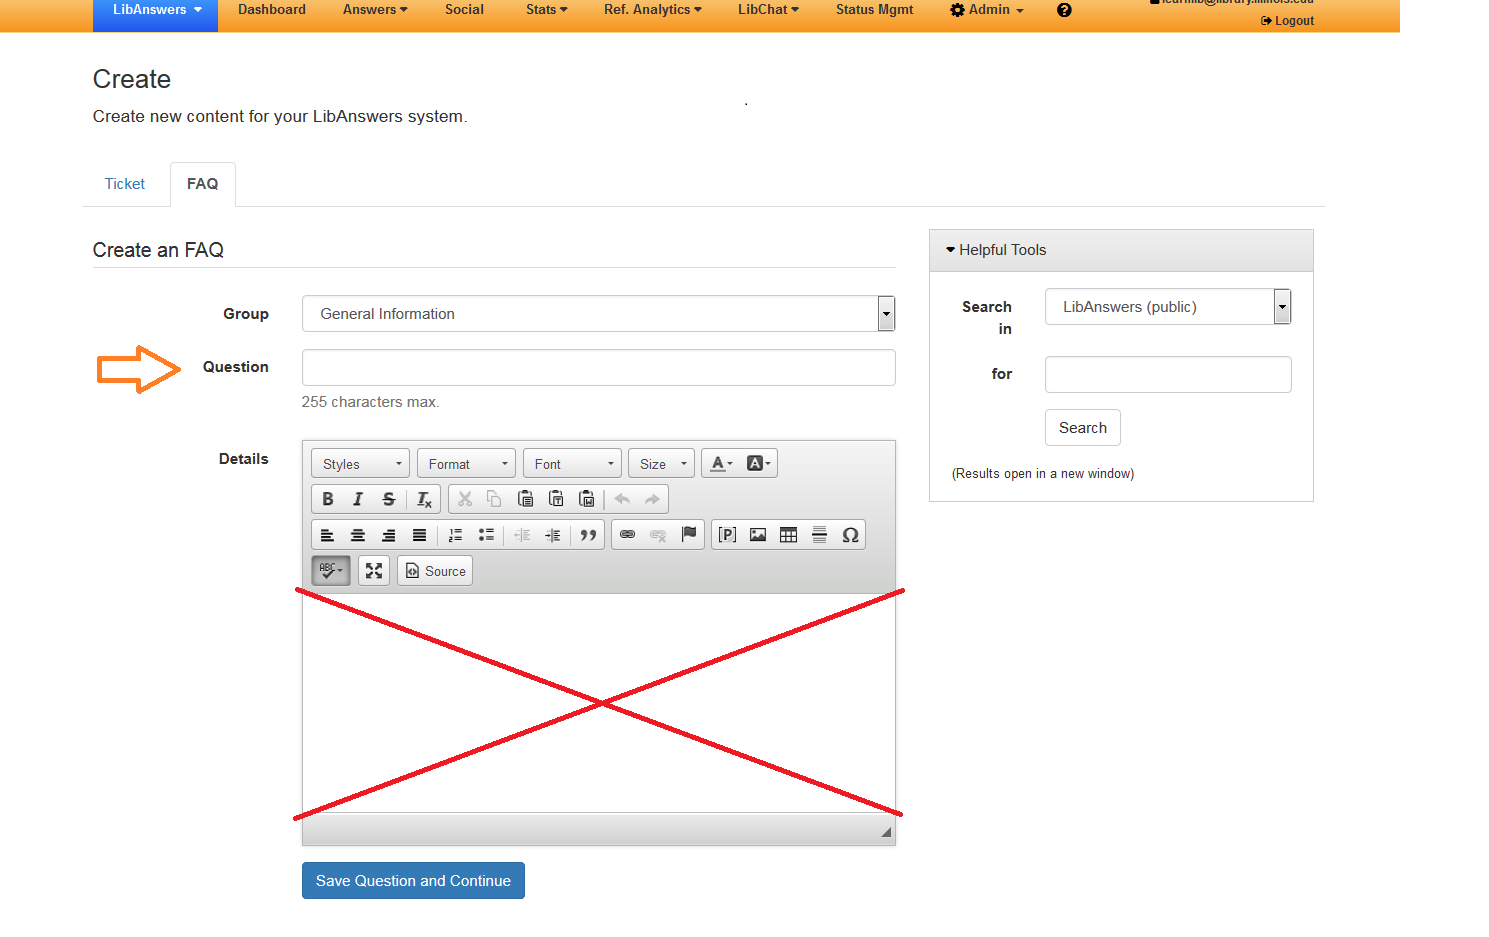Insert a special character (Omega icon)
The width and height of the screenshot is (1489, 937).
click(x=850, y=535)
